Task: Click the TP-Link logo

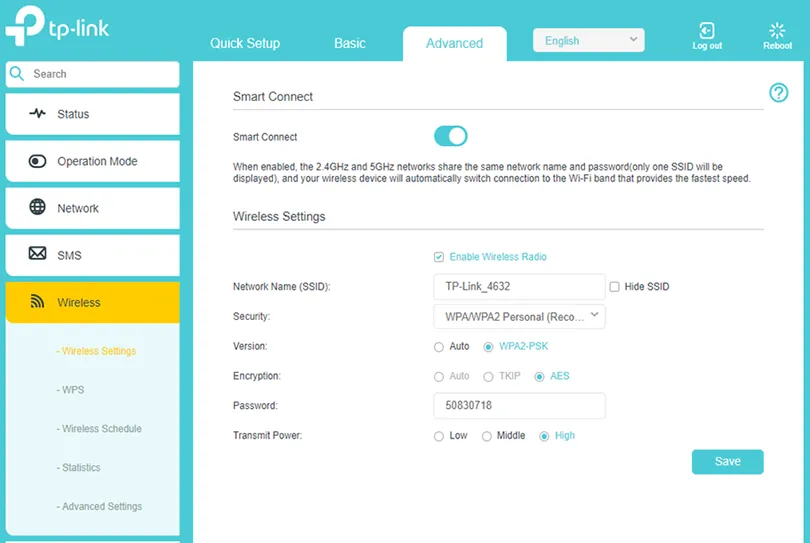Action: (x=57, y=26)
